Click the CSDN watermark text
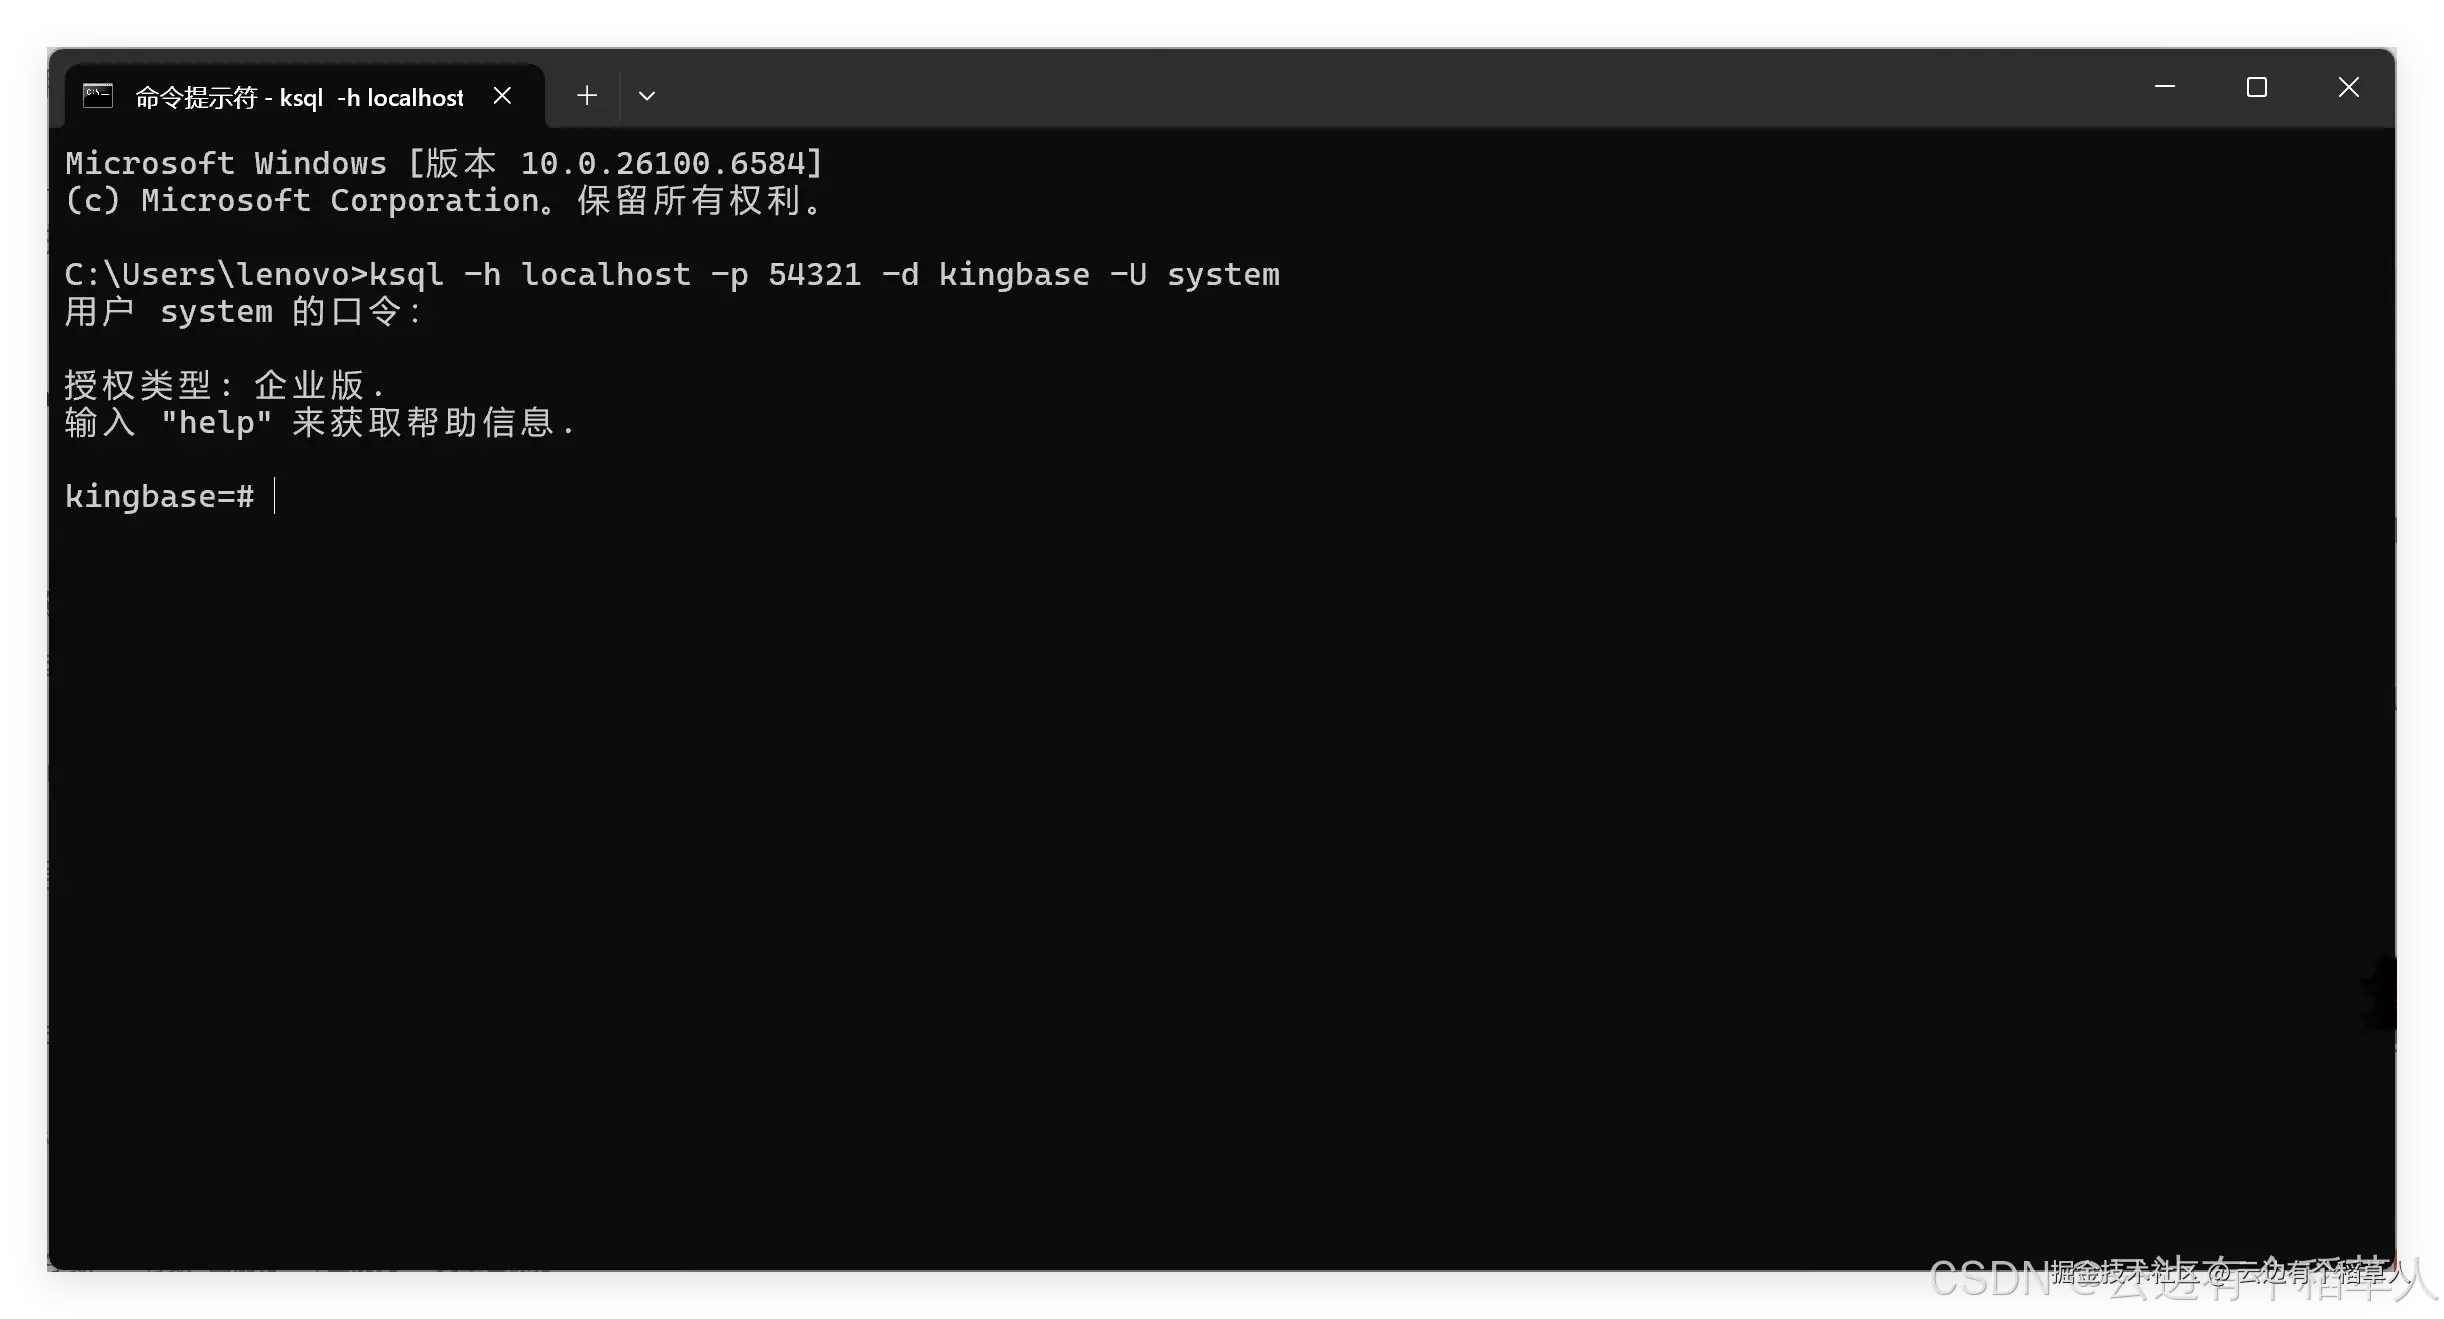Image resolution: width=2444 pixels, height=1319 pixels. point(1990,1278)
